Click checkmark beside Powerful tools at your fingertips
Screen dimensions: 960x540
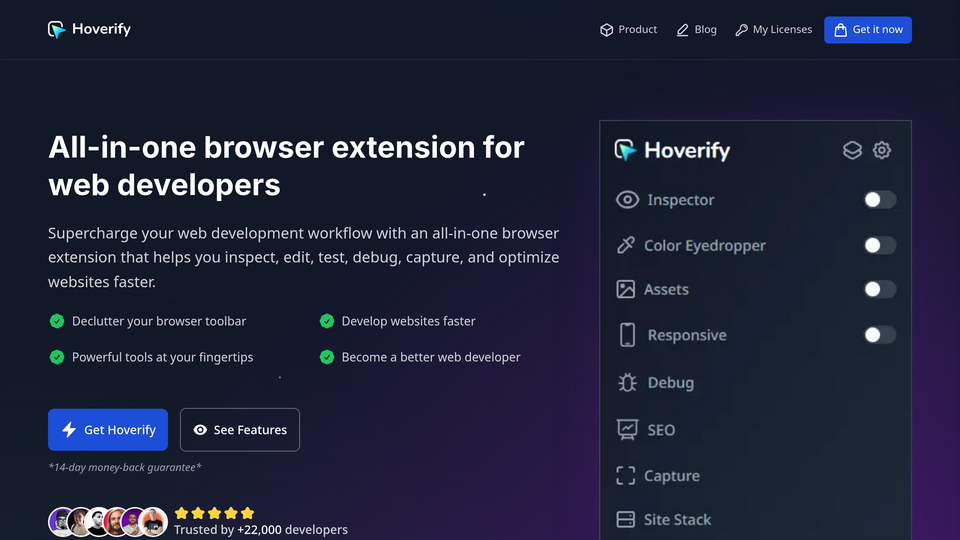[x=57, y=357]
